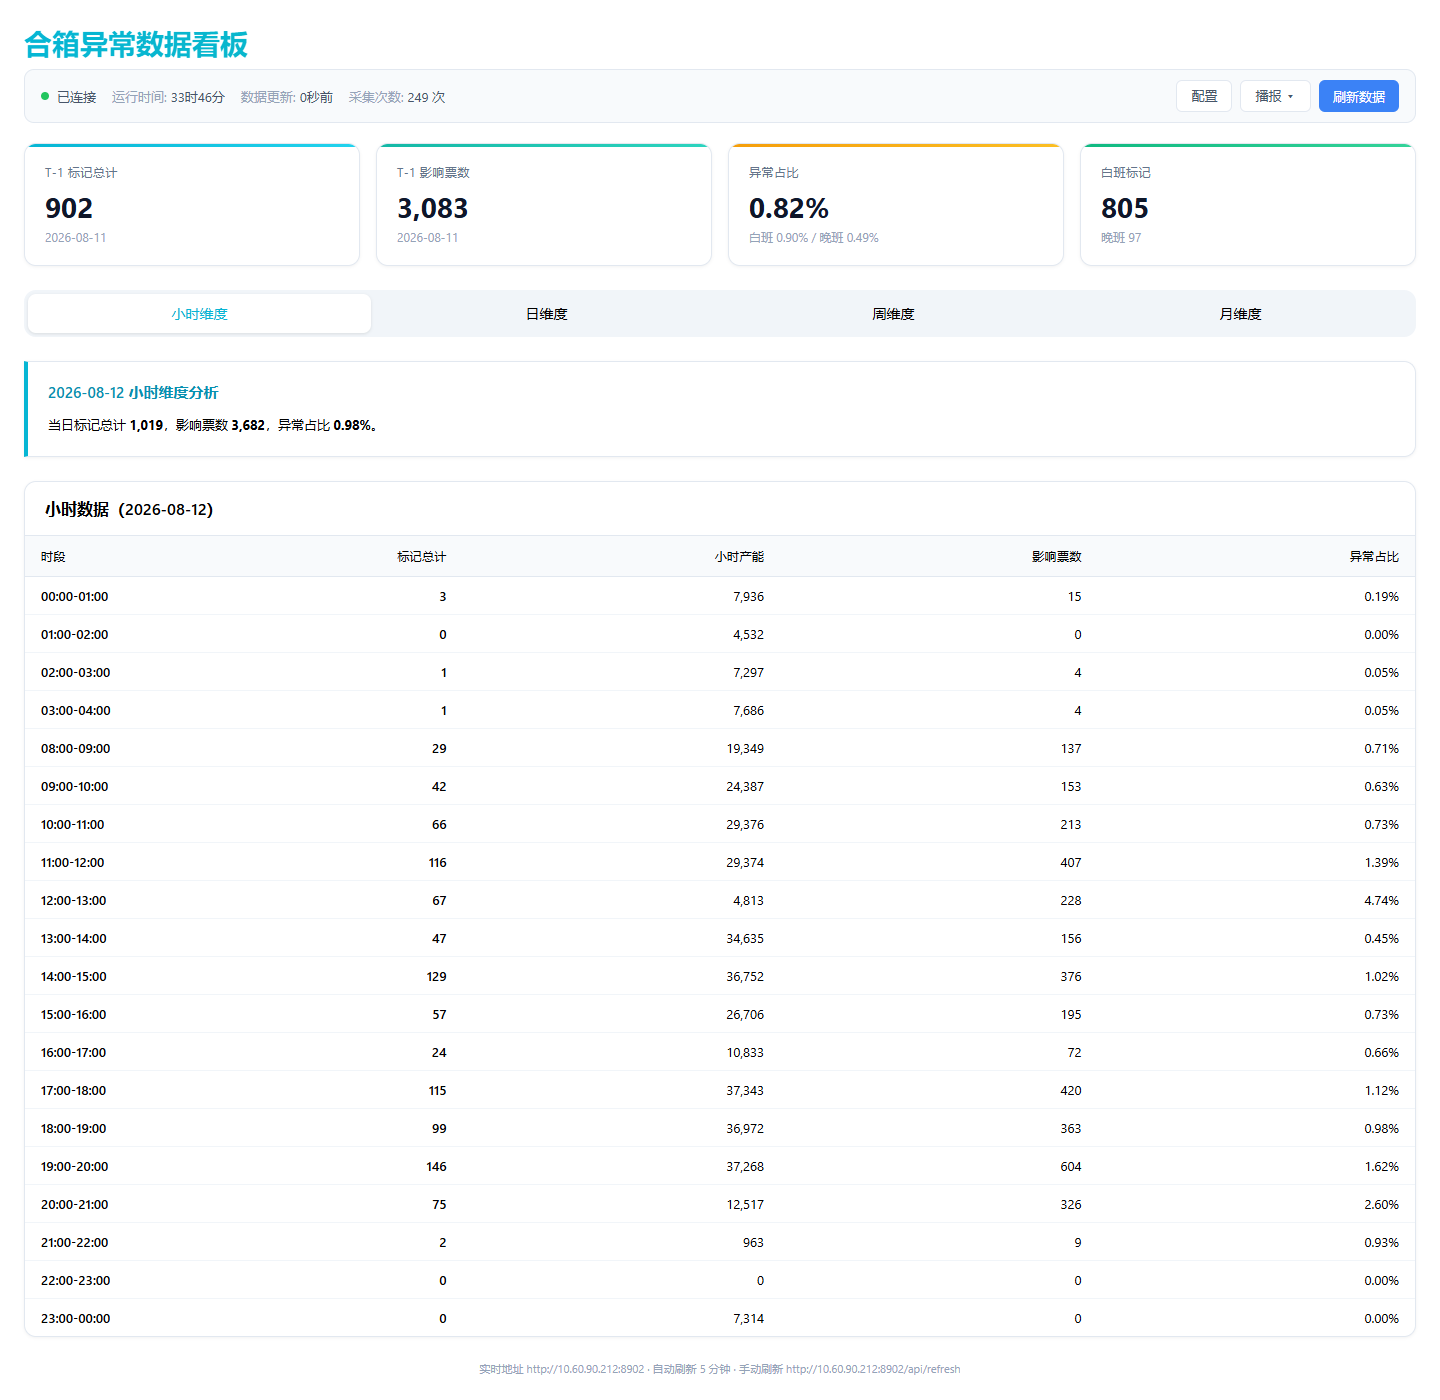
Task: Select the 异常占比 card value 0.82%
Action: pyautogui.click(x=789, y=208)
